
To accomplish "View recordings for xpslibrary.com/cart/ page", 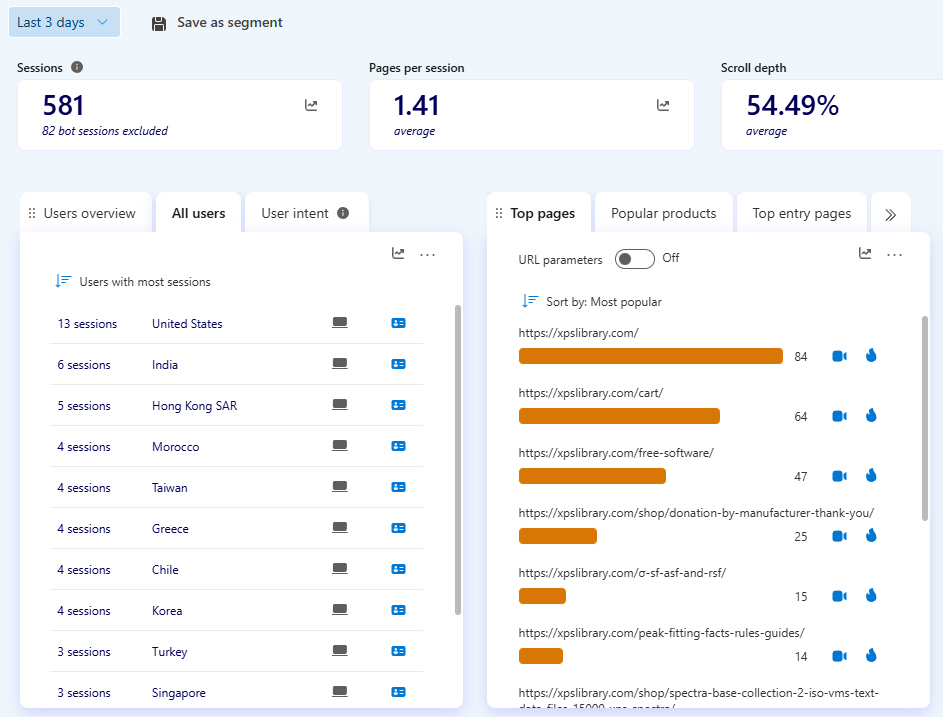I will (x=840, y=416).
